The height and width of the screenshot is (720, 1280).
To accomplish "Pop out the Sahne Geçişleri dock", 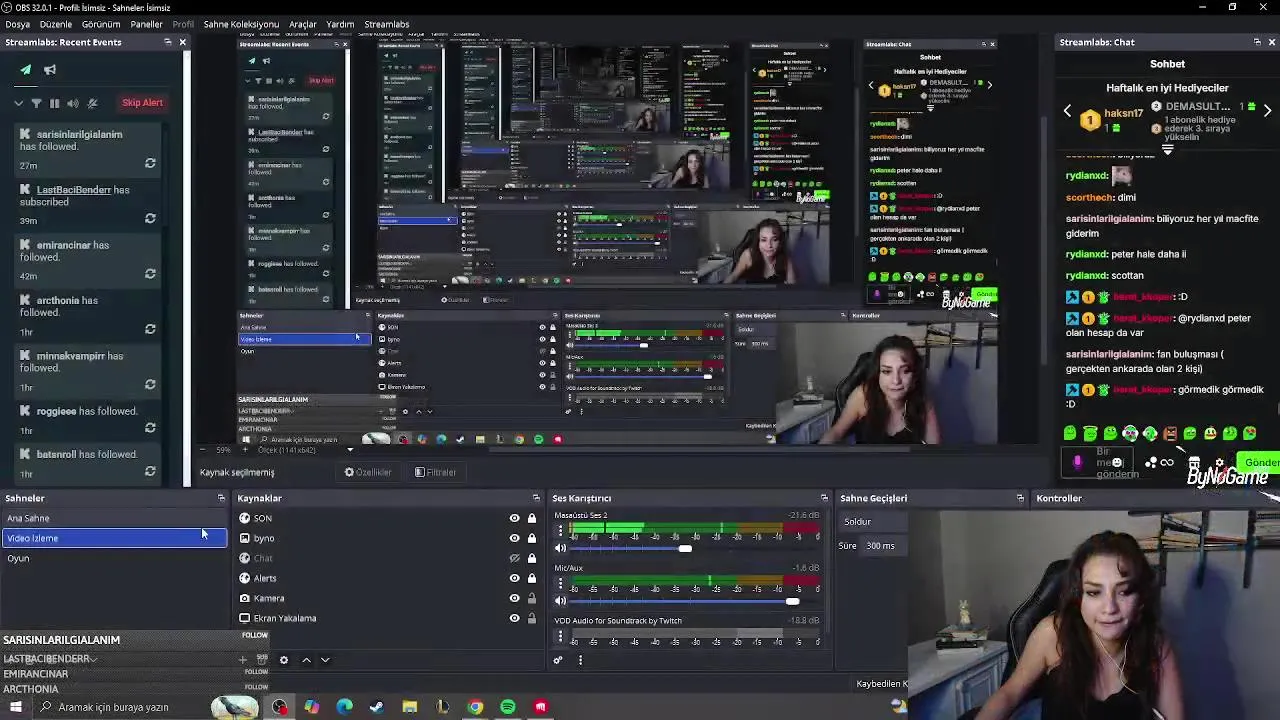I will 1020,498.
